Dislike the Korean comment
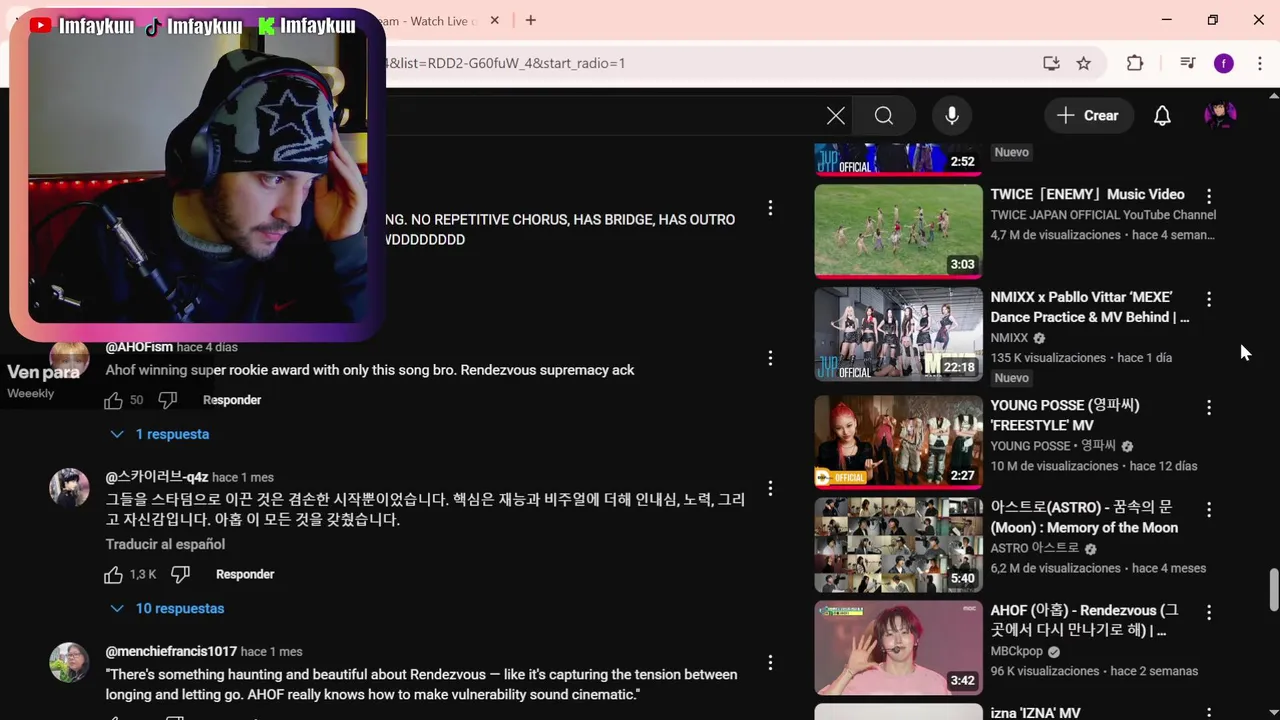 [180, 574]
